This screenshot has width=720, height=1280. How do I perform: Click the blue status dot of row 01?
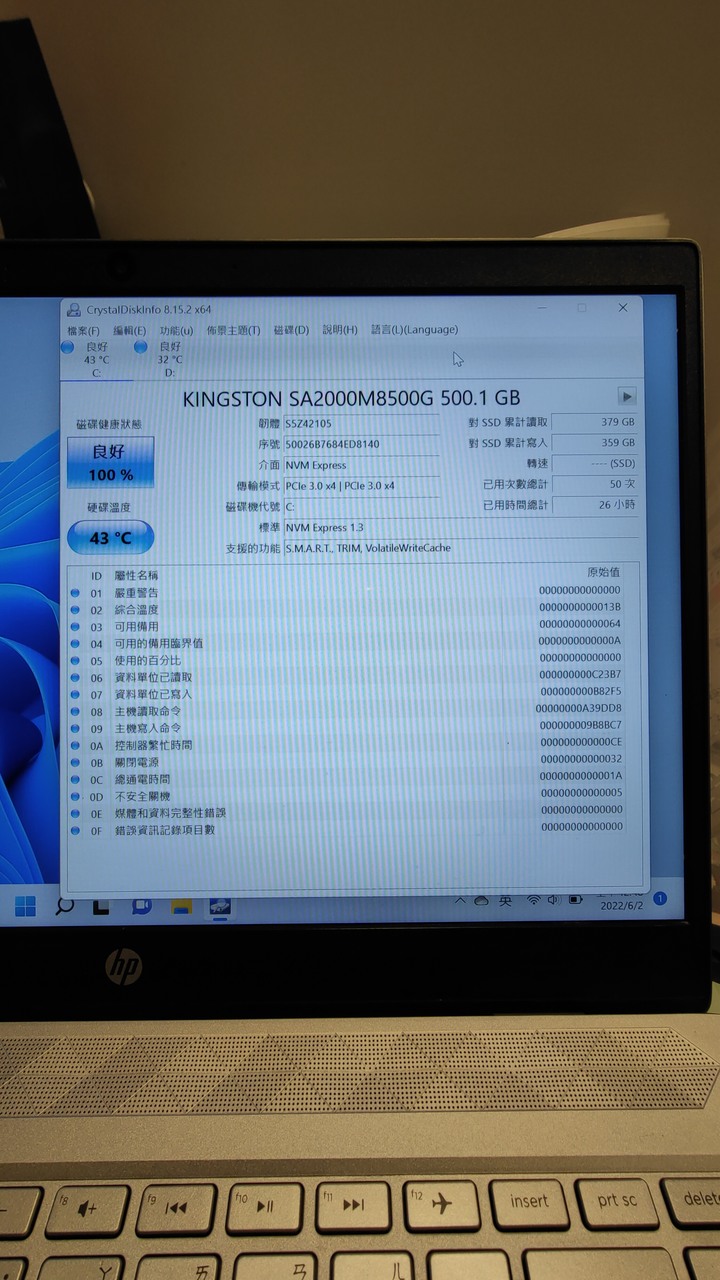click(75, 593)
